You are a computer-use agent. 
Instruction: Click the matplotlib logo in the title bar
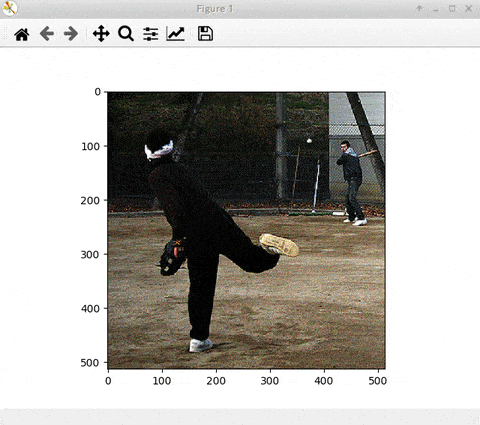point(9,9)
